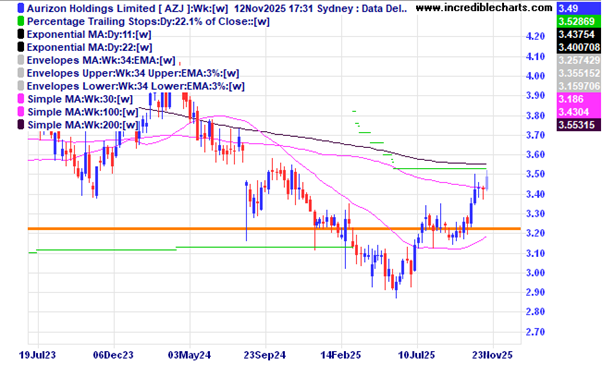Select the Simple MA:Wk:30 legend label
Viewport: 602px width, 365px height.
point(80,99)
